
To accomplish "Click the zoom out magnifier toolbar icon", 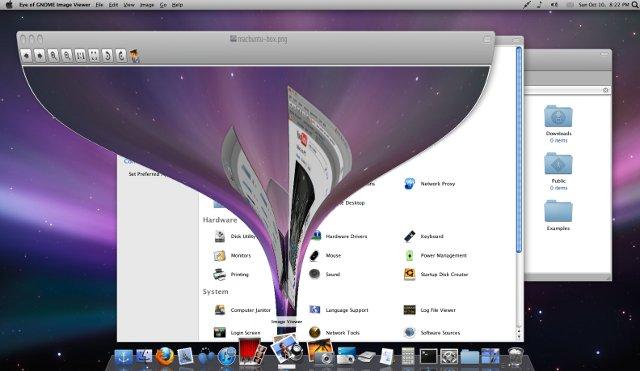I will tap(67, 55).
